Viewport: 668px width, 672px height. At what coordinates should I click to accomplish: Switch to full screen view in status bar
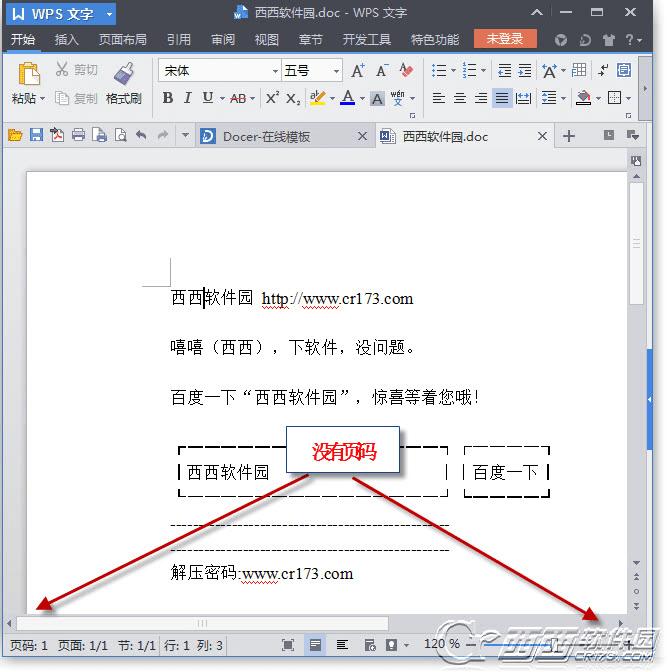[x=288, y=645]
